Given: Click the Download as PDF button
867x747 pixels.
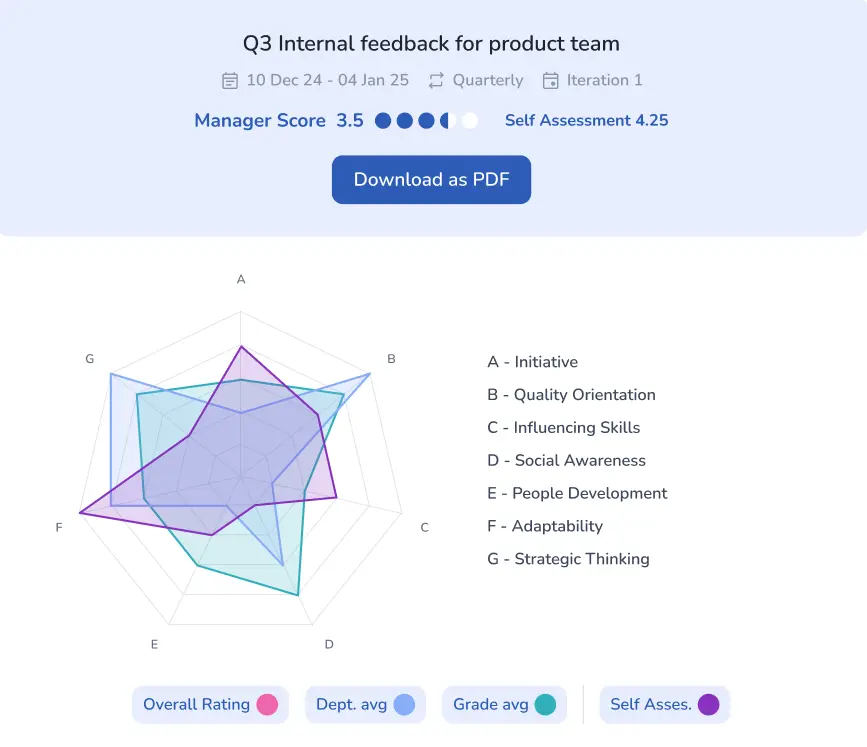Looking at the screenshot, I should [431, 180].
